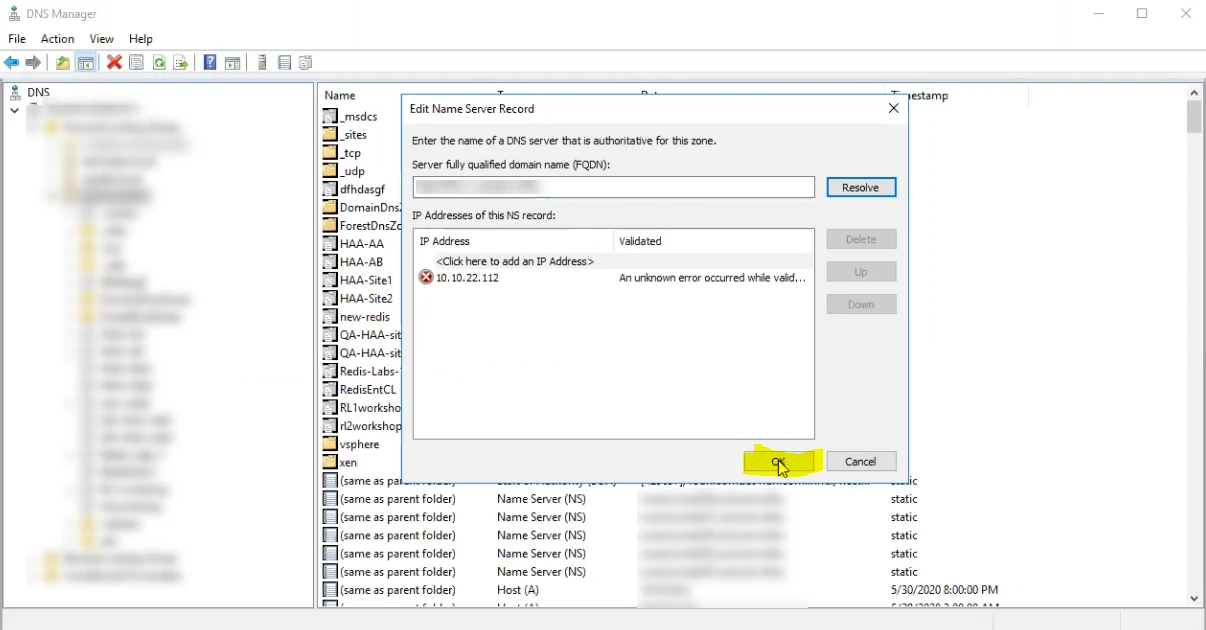Open the View menu

(102, 39)
